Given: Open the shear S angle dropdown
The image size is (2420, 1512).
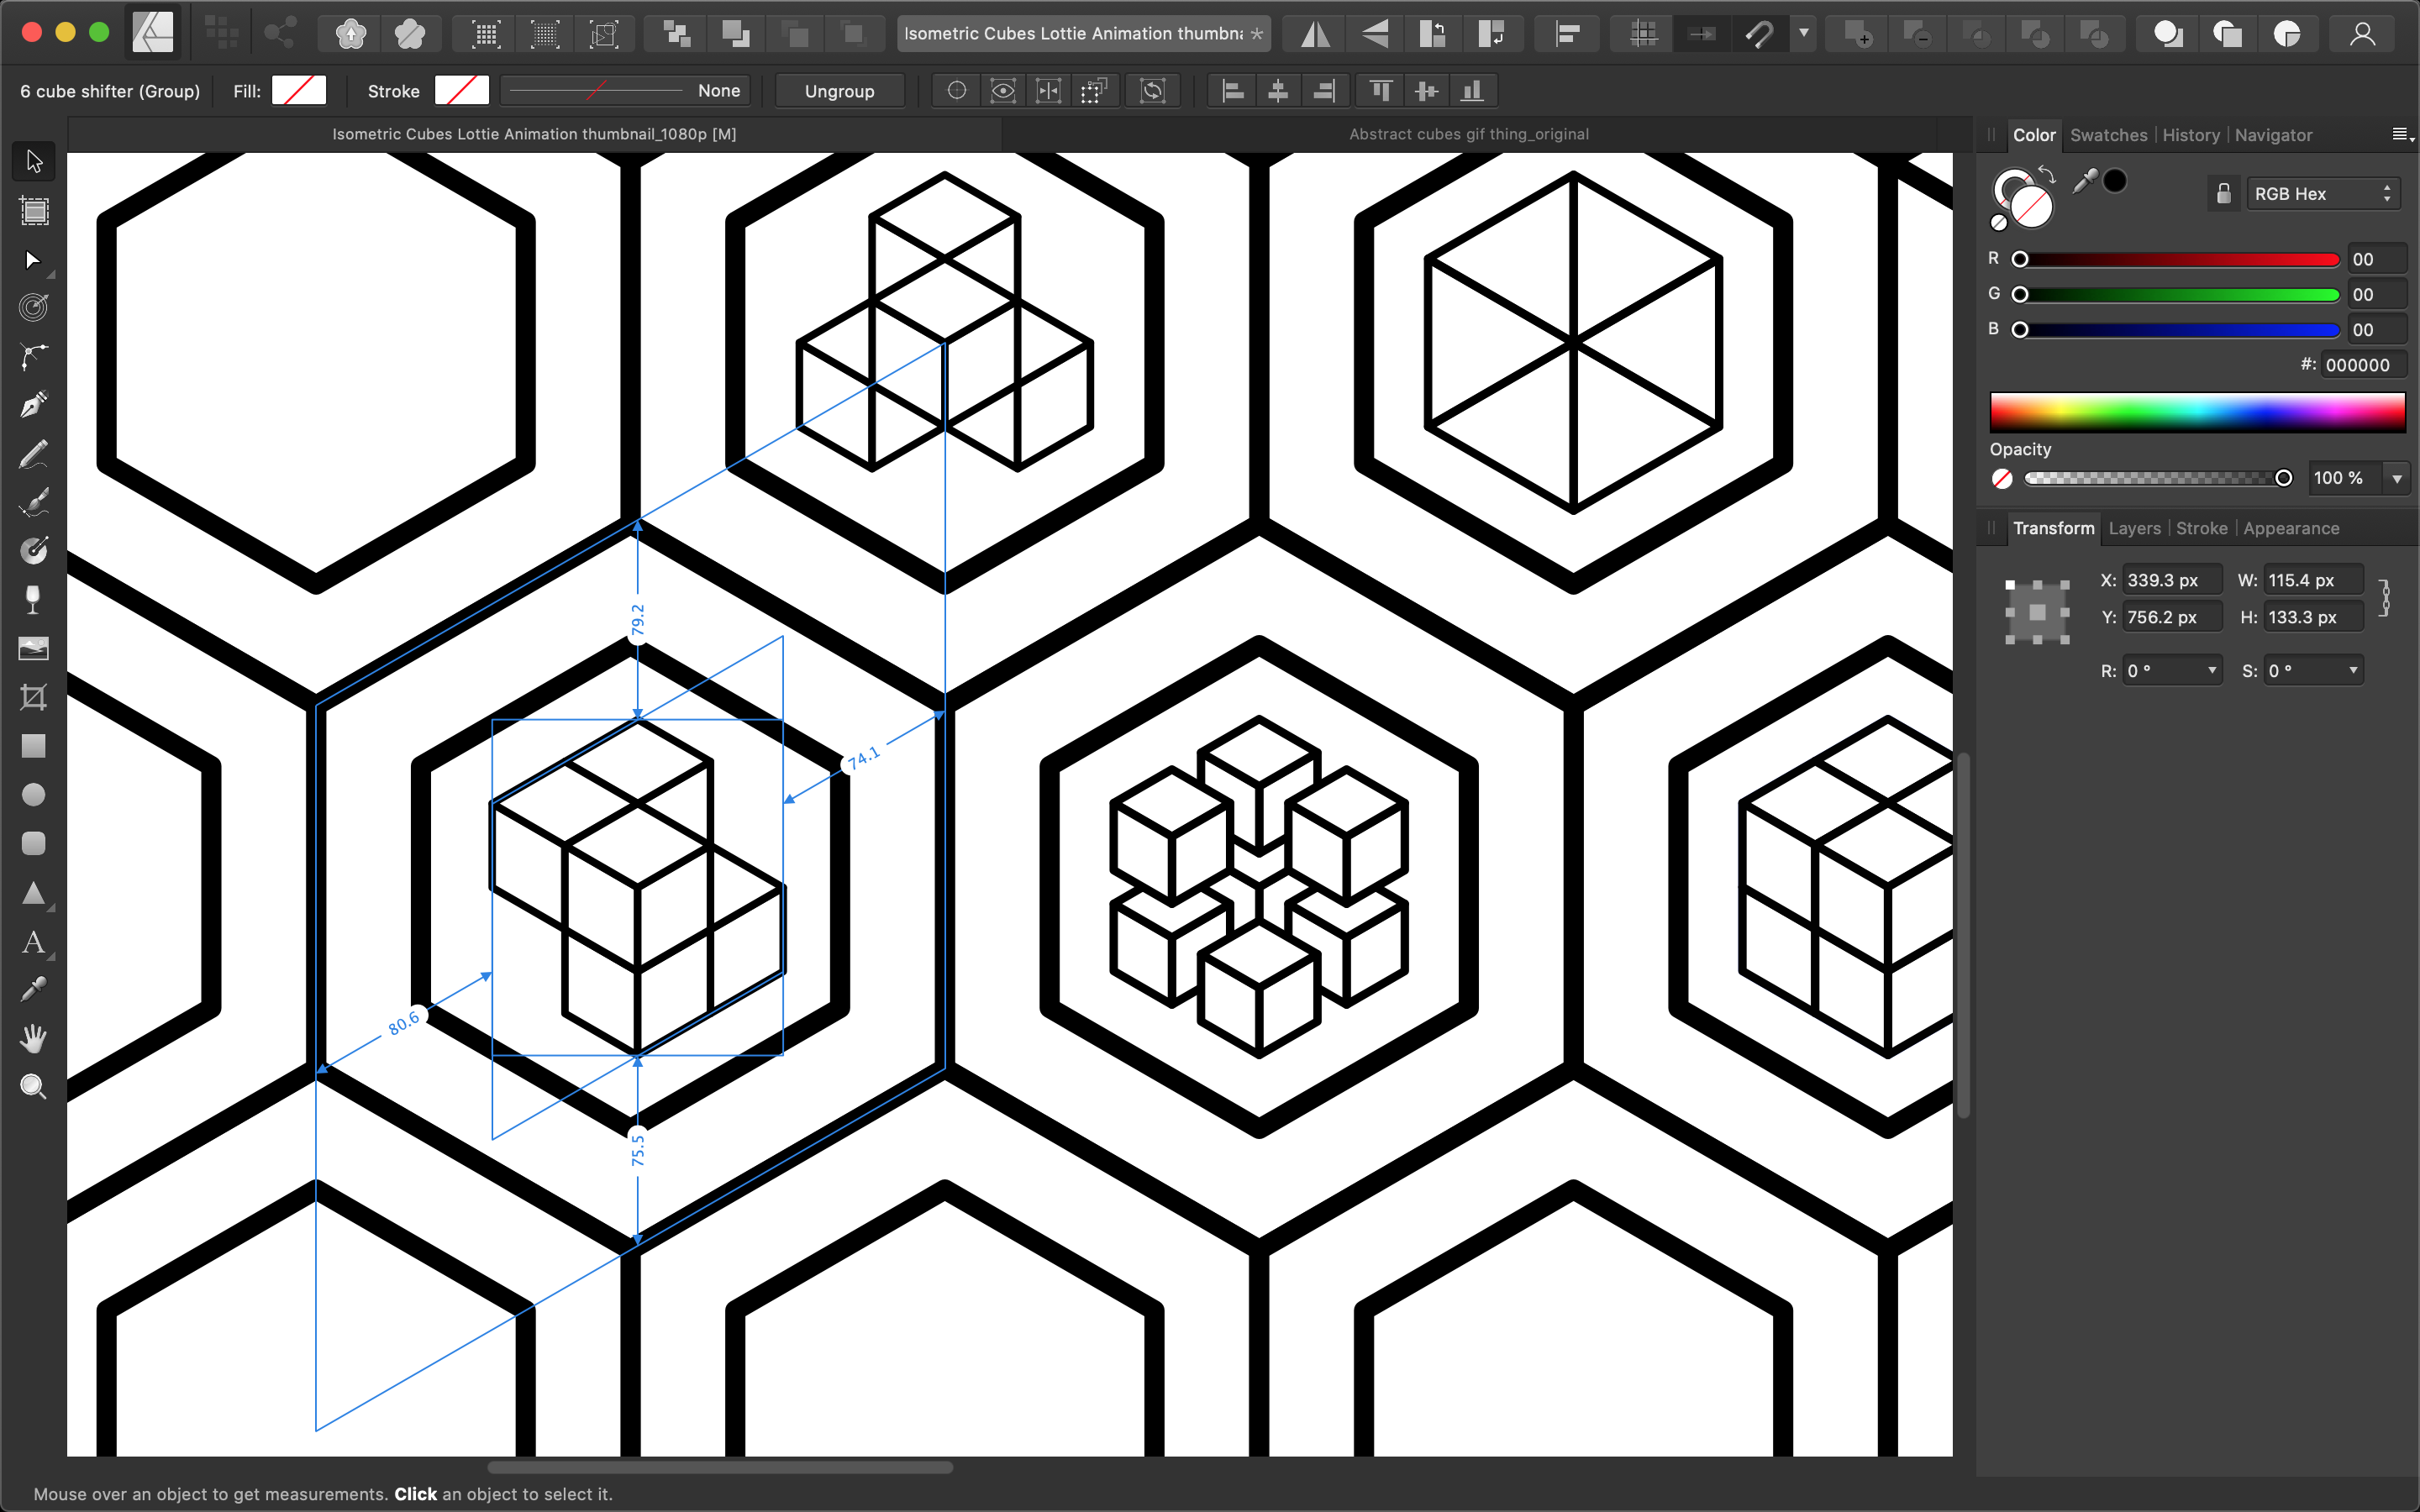Looking at the screenshot, I should [x=2353, y=670].
